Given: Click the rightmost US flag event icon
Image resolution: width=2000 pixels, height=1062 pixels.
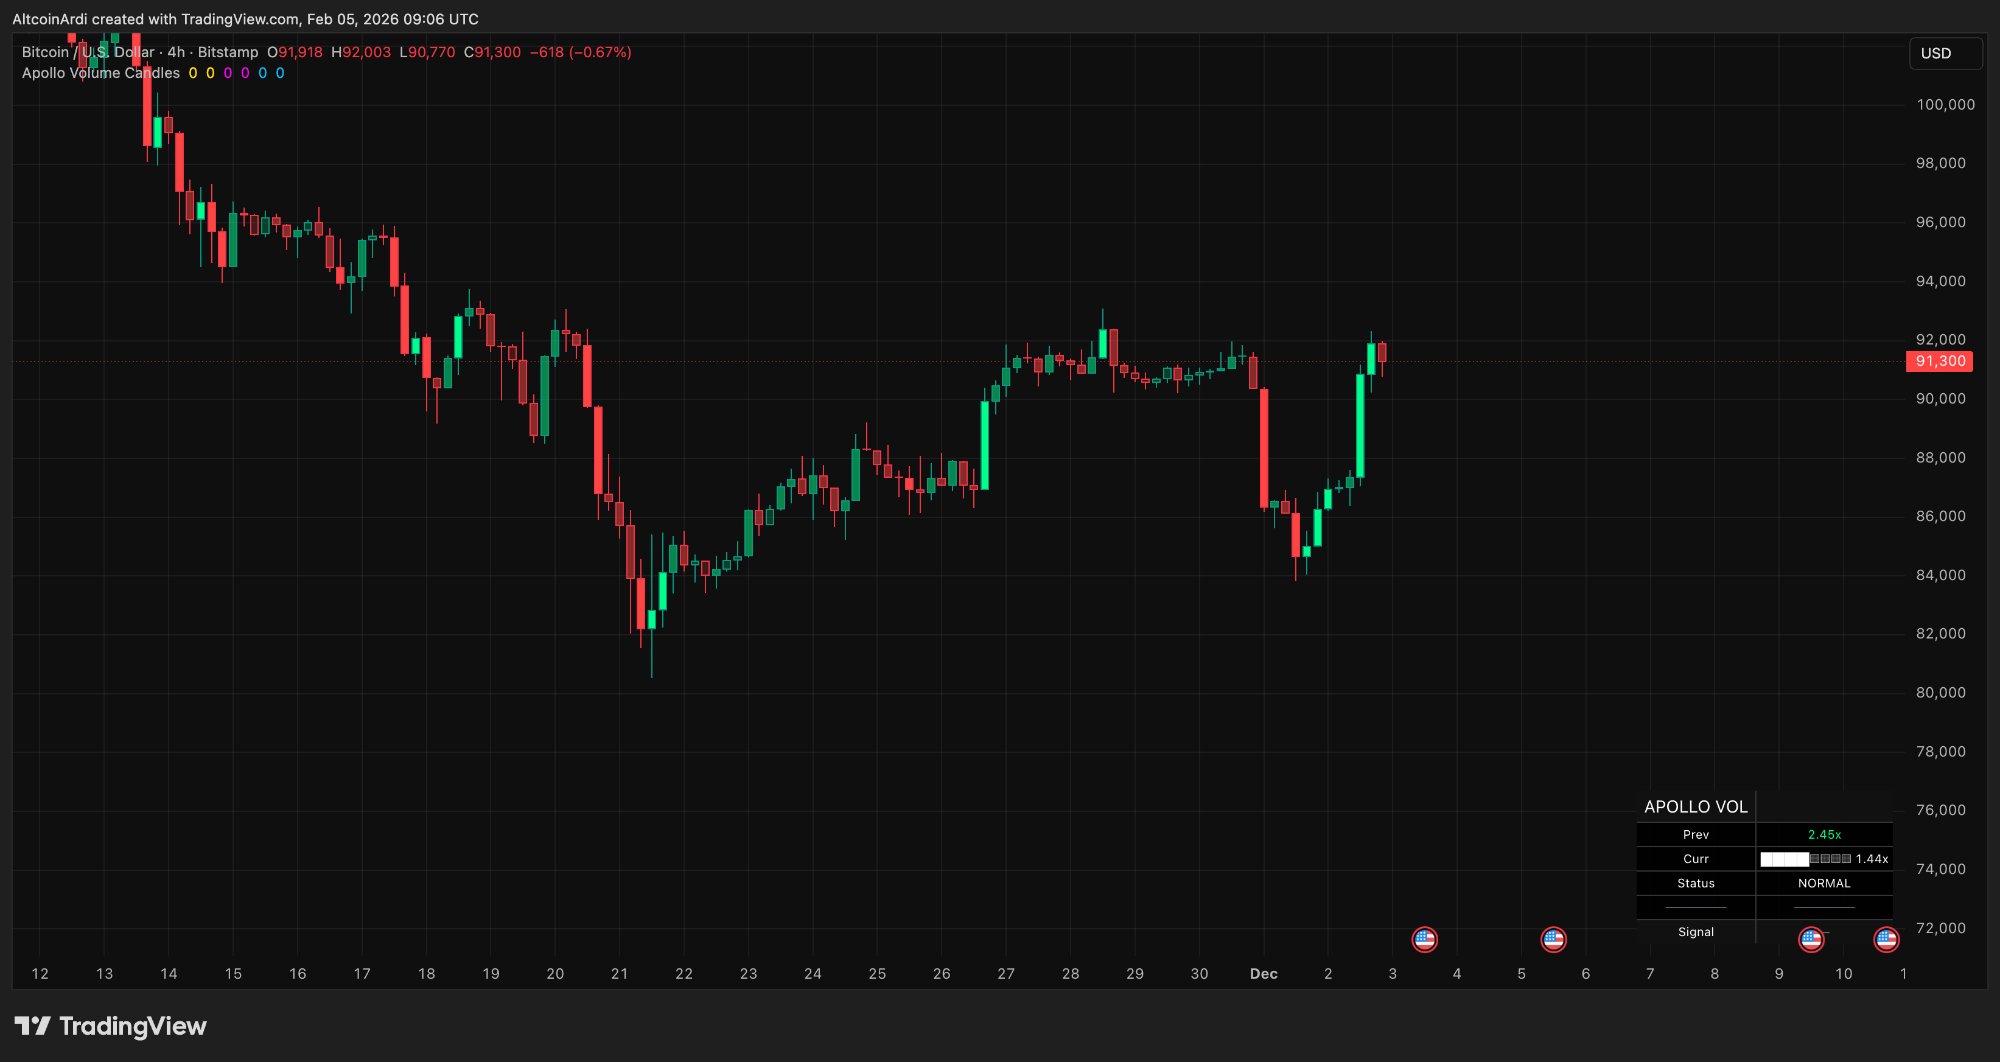Looking at the screenshot, I should [1886, 939].
